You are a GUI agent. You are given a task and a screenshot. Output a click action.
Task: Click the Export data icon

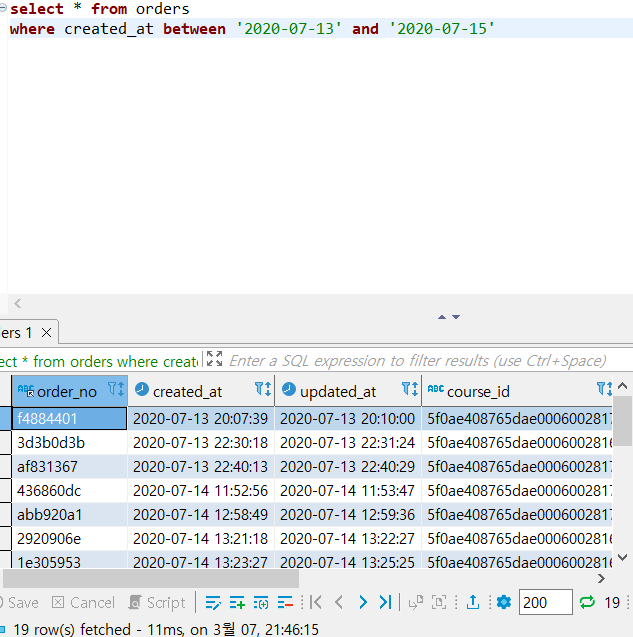pyautogui.click(x=473, y=602)
